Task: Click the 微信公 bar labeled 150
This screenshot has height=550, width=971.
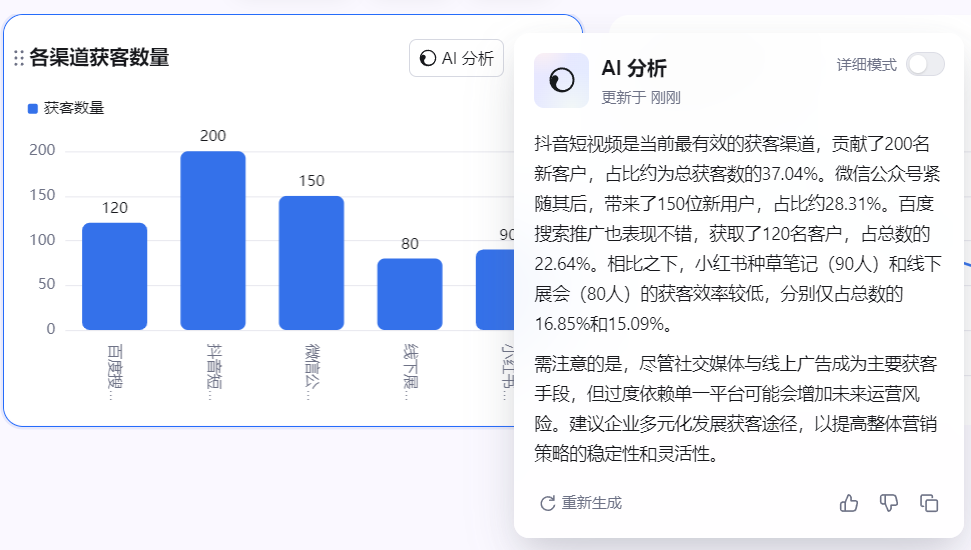Action: tap(311, 263)
